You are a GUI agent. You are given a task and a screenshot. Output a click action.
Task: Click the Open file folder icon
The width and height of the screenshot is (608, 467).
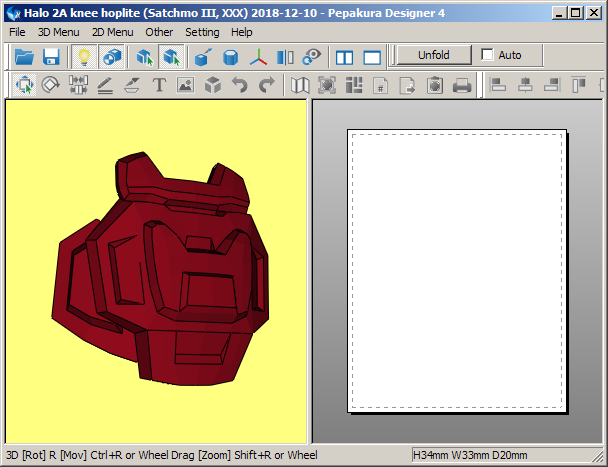point(23,57)
